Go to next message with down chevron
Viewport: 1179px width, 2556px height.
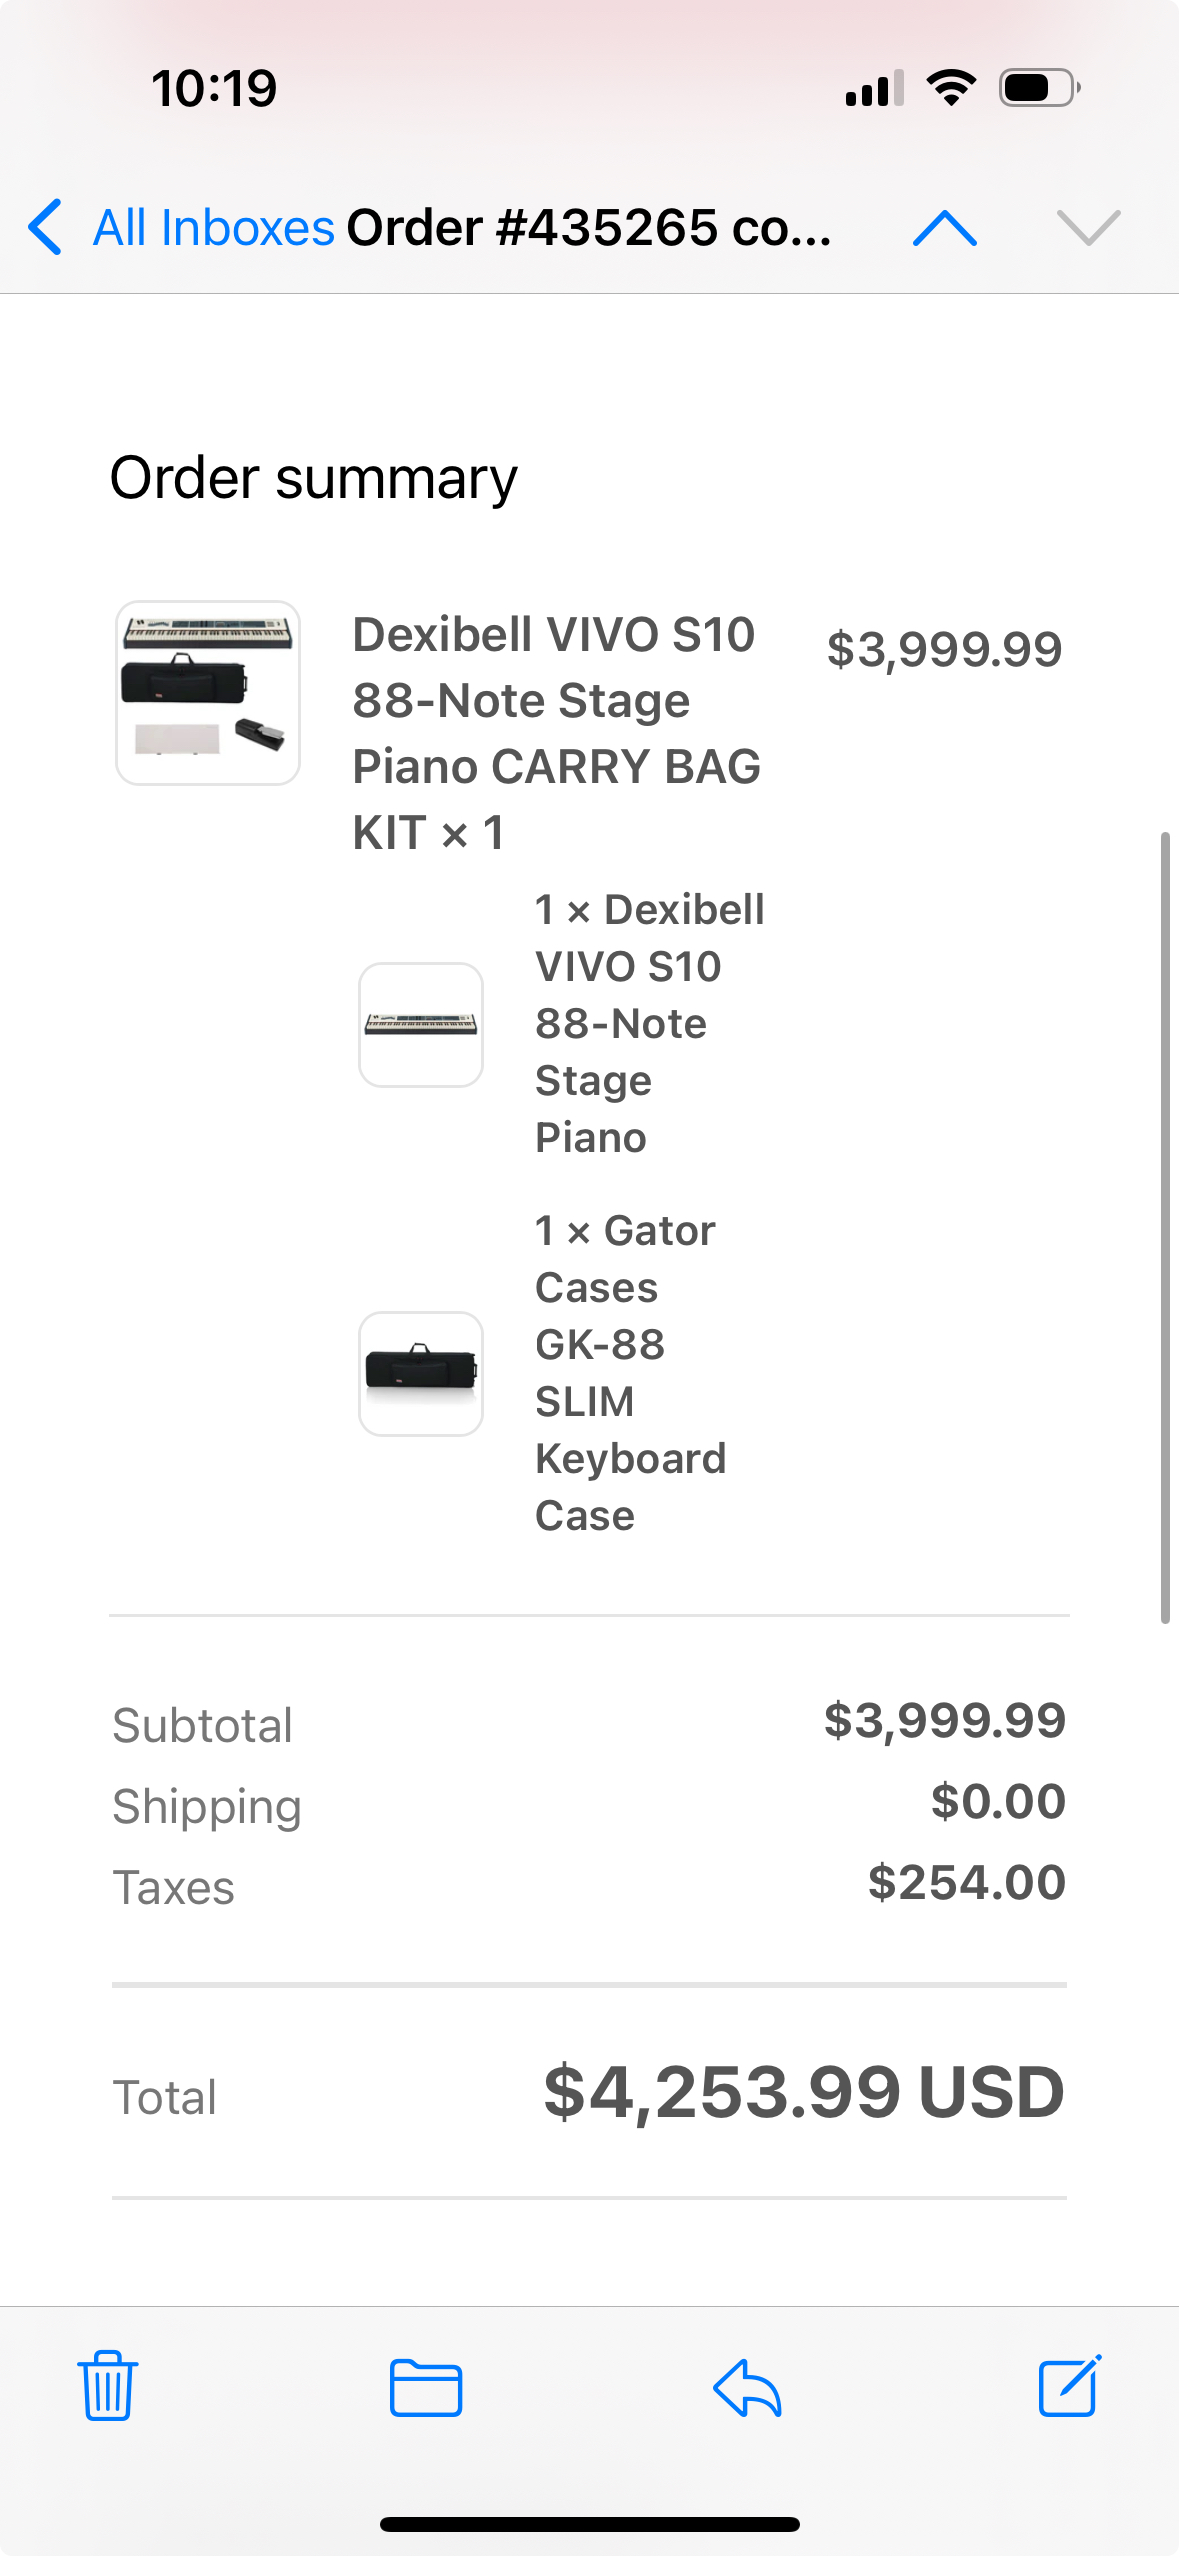coord(1088,228)
